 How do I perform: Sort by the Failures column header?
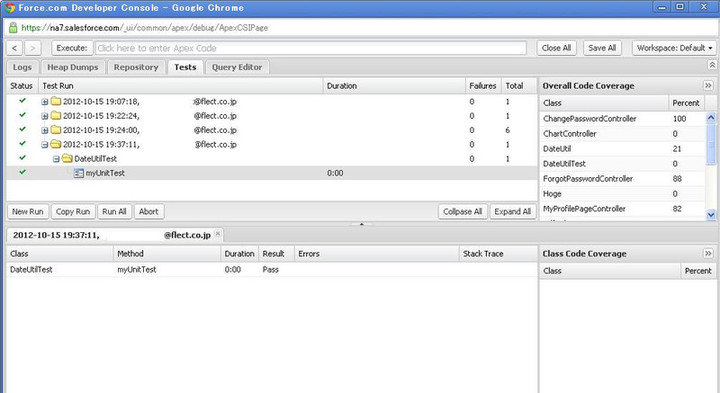483,86
